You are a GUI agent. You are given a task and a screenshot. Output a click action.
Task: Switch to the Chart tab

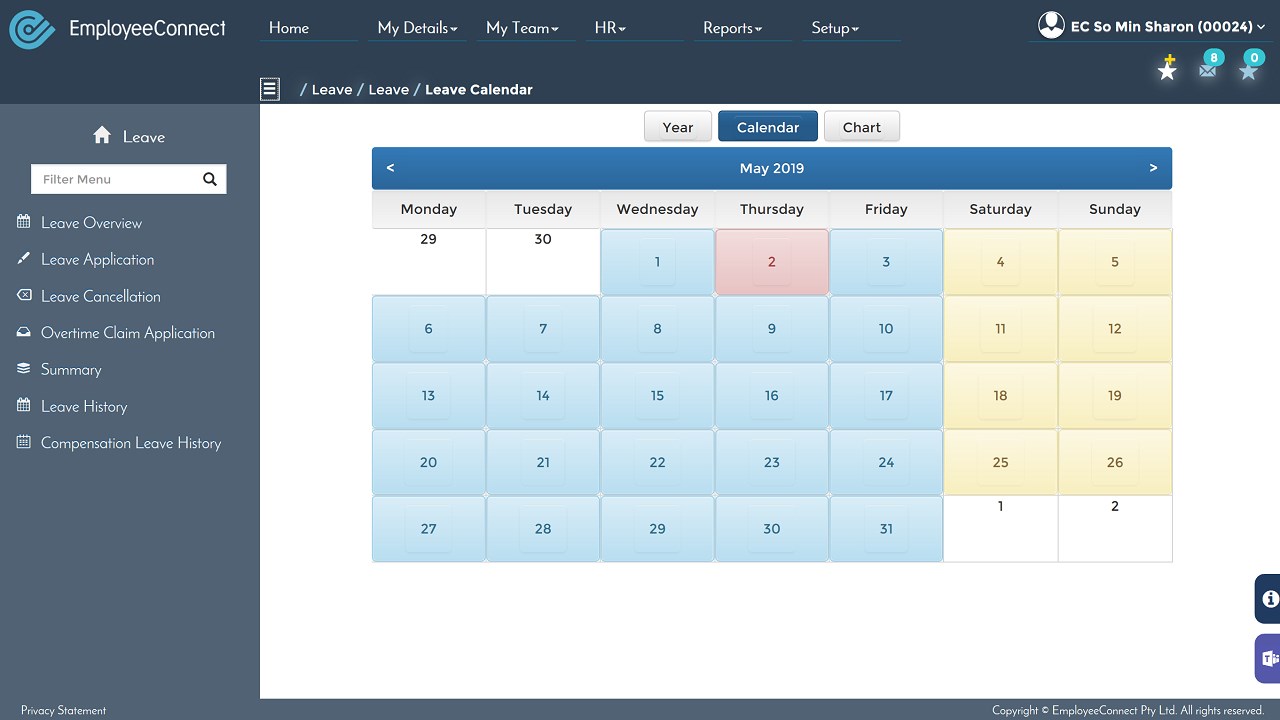[x=861, y=126]
